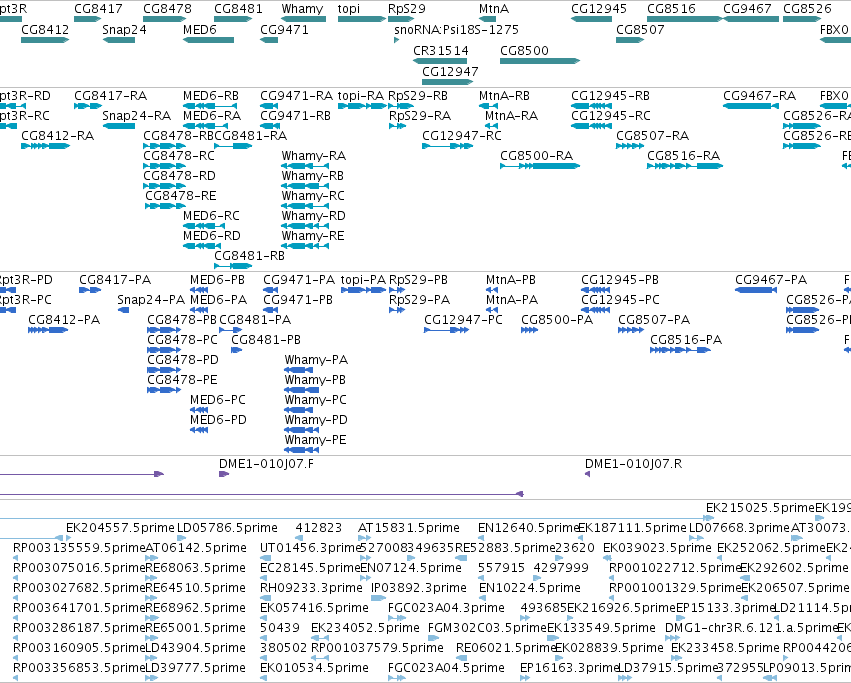The height and width of the screenshot is (683, 851).
Task: Click the CR31514 gene label
Action: 440,50
